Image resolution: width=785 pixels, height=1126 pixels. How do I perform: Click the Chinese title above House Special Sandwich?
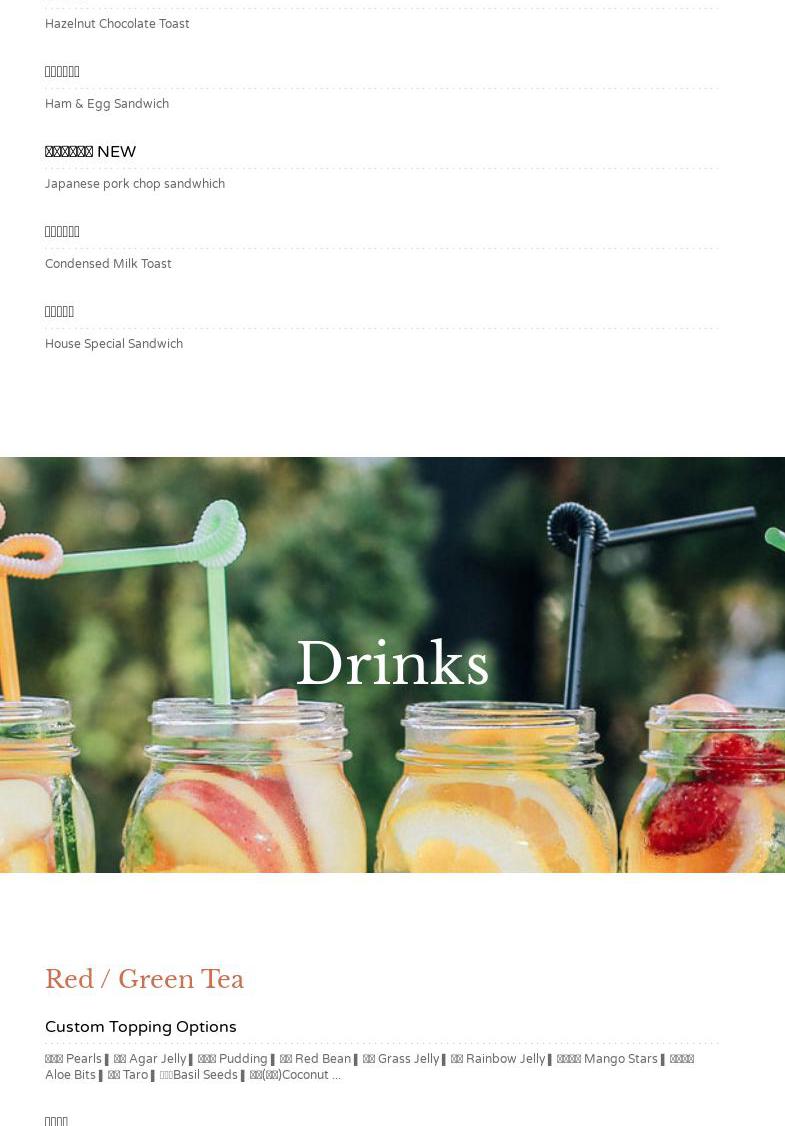60,311
